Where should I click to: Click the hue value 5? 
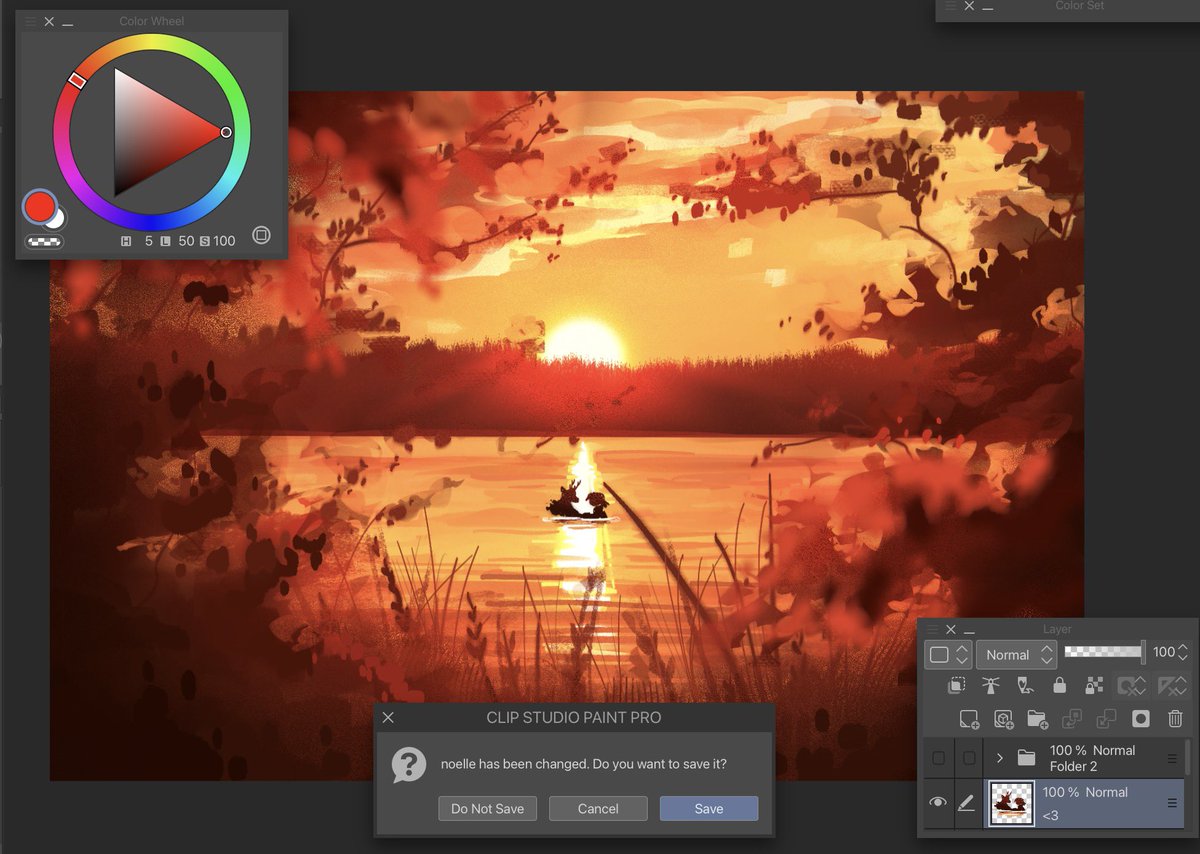pos(148,241)
